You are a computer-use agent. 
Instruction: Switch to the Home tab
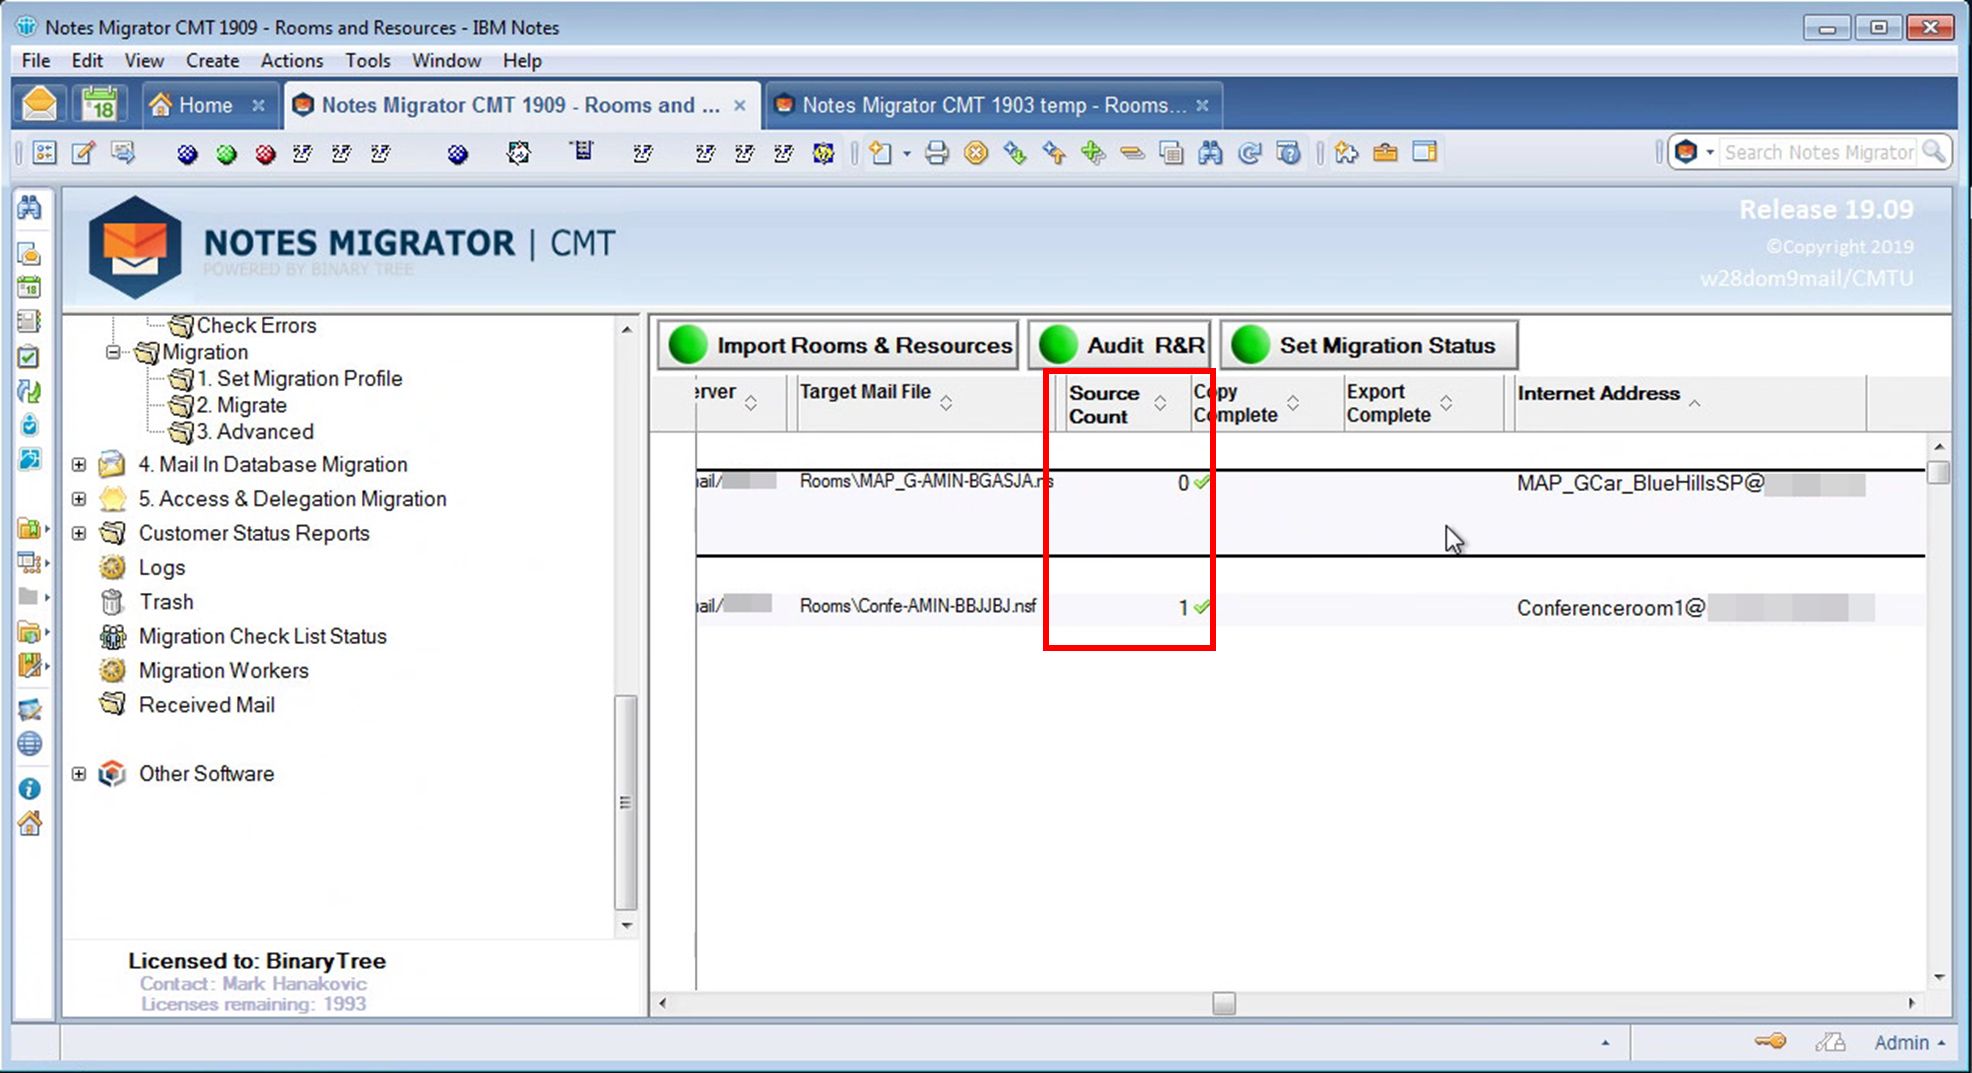(205, 105)
